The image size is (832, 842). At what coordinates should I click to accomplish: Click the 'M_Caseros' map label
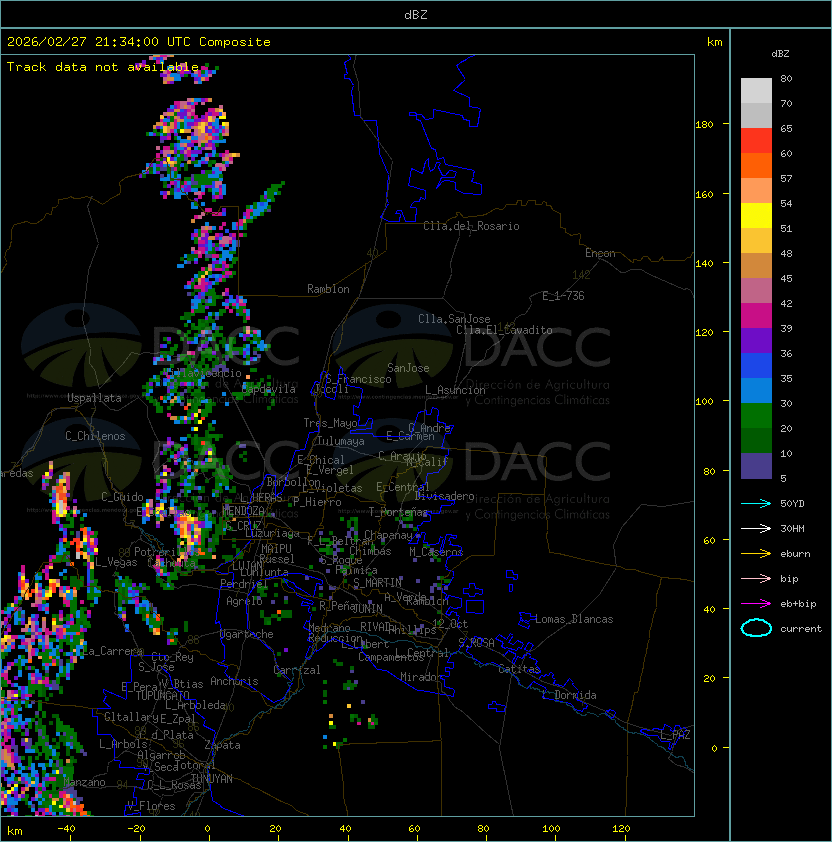pyautogui.click(x=436, y=552)
